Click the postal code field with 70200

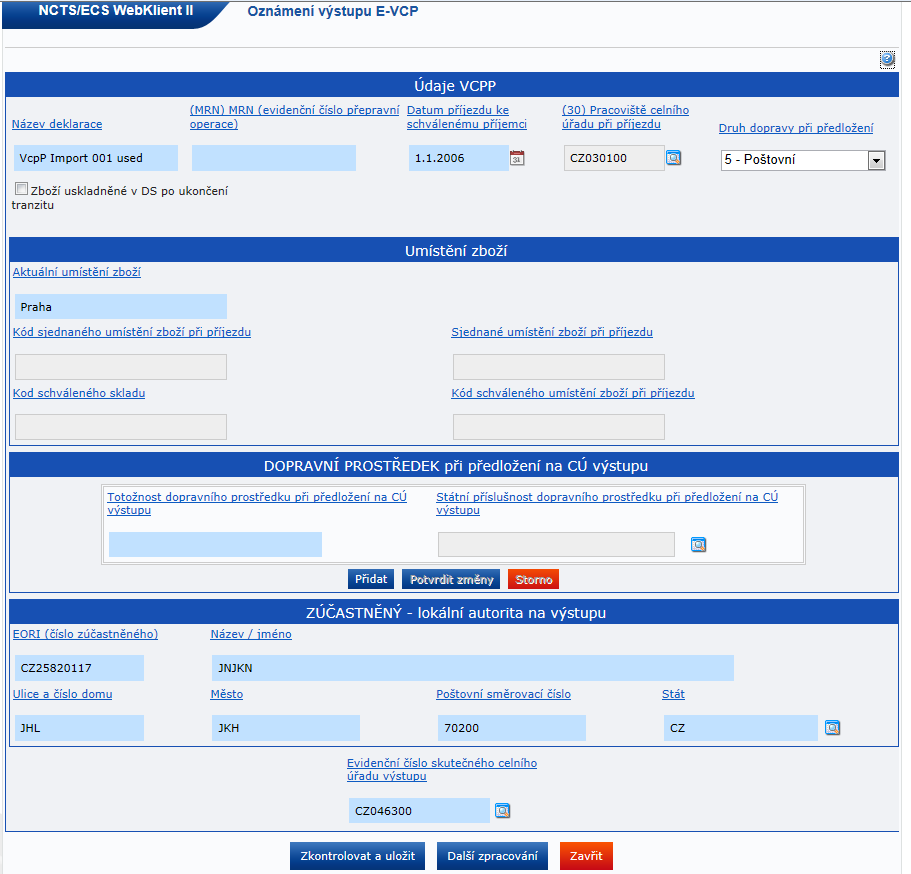(511, 728)
